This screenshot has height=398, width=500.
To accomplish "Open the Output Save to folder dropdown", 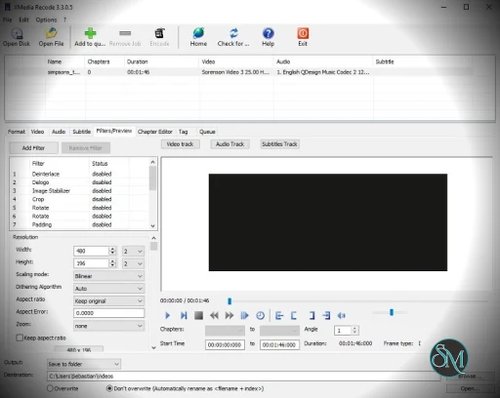I will pyautogui.click(x=84, y=364).
